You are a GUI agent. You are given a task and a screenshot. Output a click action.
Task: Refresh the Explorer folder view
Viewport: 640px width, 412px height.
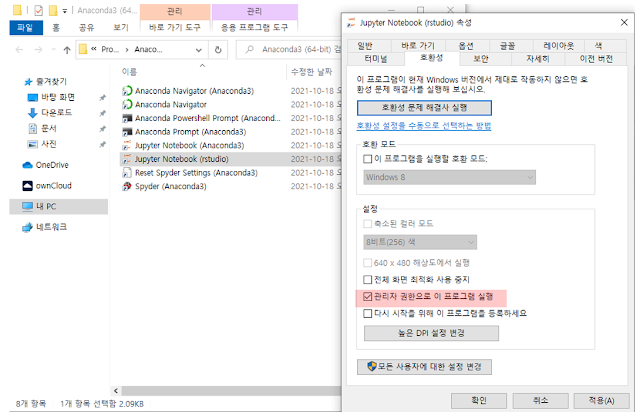218,49
